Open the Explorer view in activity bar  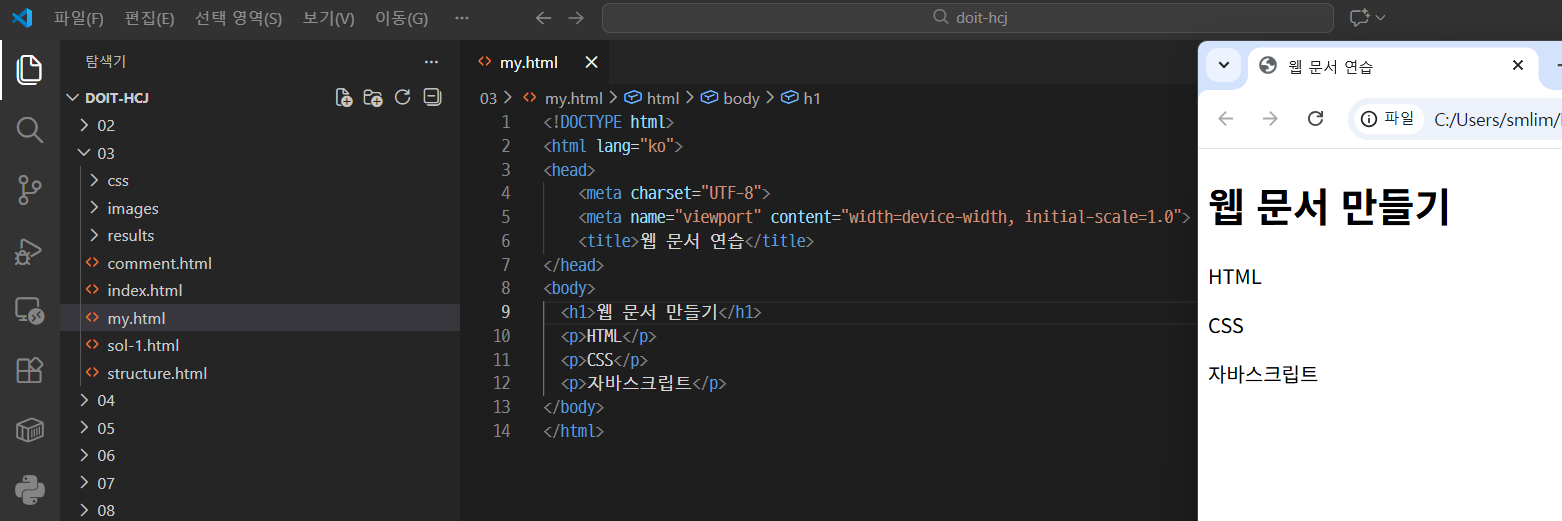pos(30,70)
